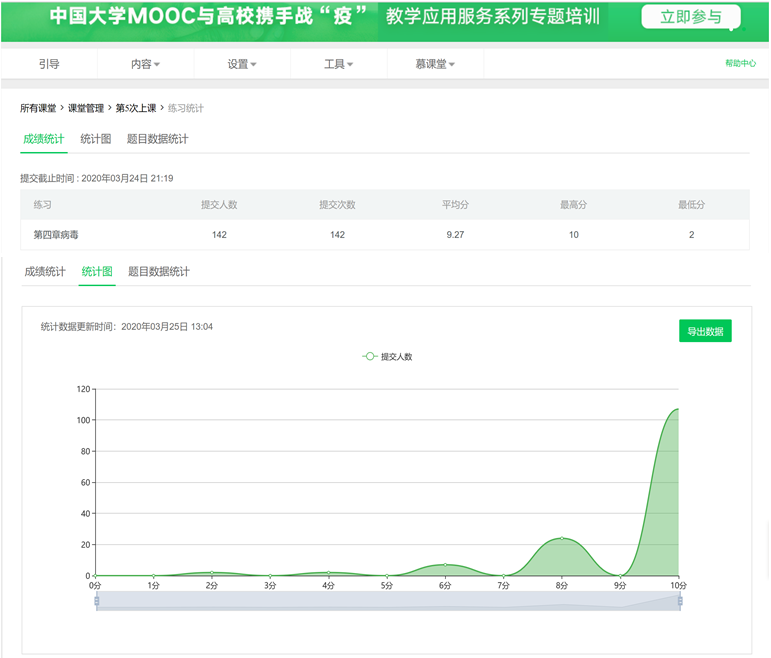The height and width of the screenshot is (658, 771).
Task: Switch to upper 题目数据统计 tab
Action: click(157, 139)
